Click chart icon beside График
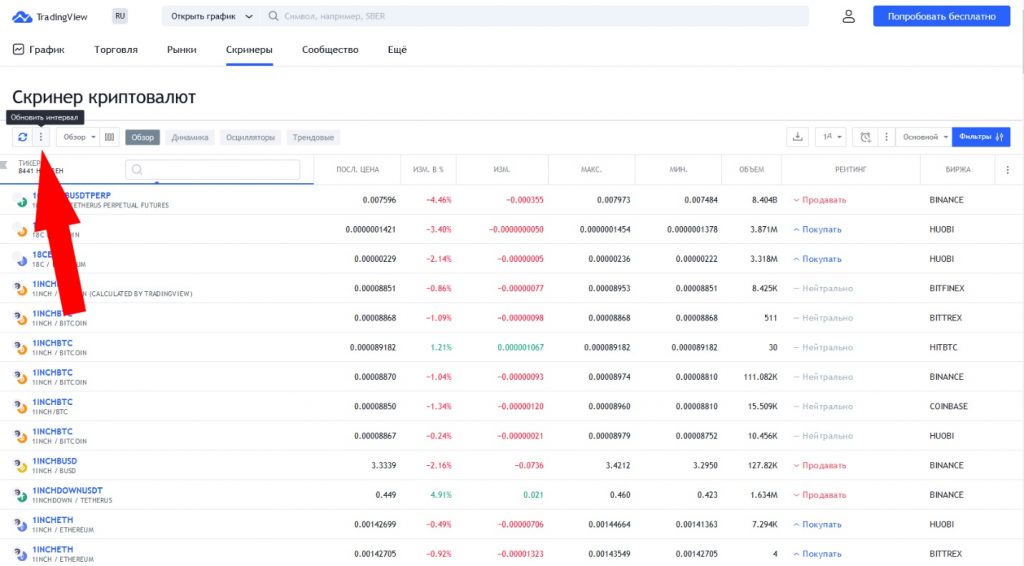This screenshot has width=1024, height=566. [18, 50]
